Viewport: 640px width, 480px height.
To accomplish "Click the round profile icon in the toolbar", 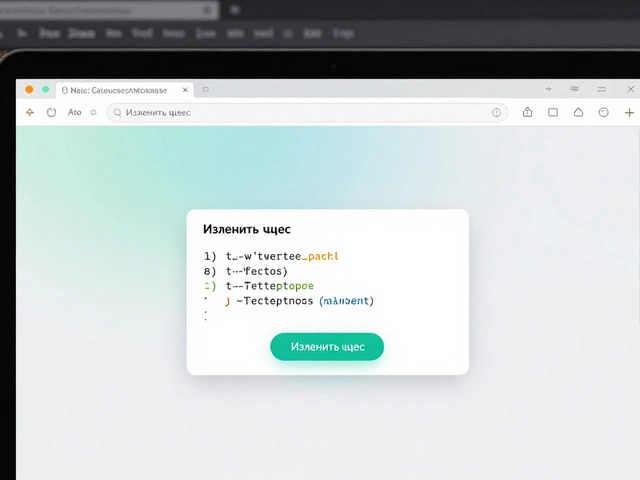I will pyautogui.click(x=603, y=112).
